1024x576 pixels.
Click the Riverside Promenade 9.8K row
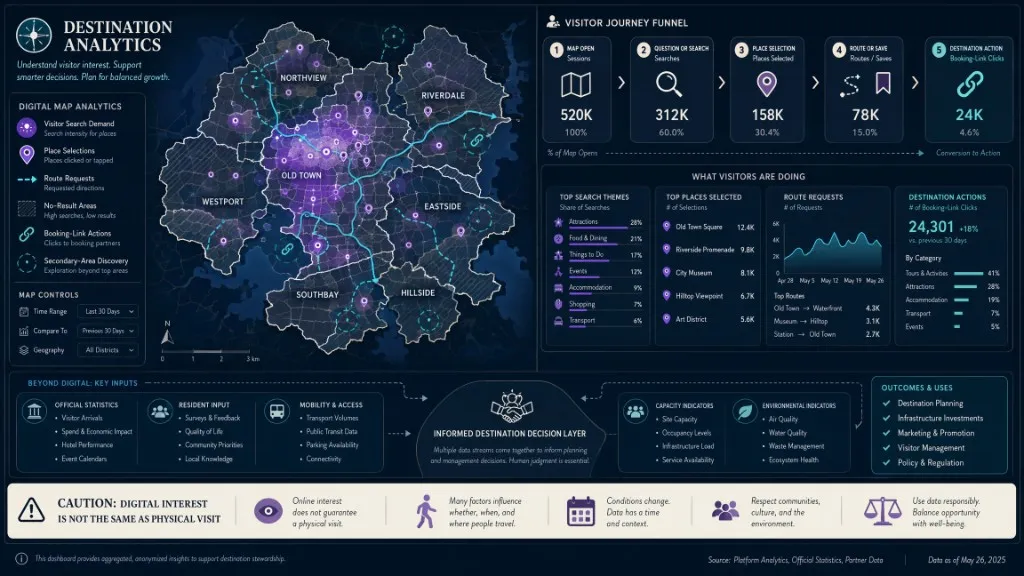(708, 250)
